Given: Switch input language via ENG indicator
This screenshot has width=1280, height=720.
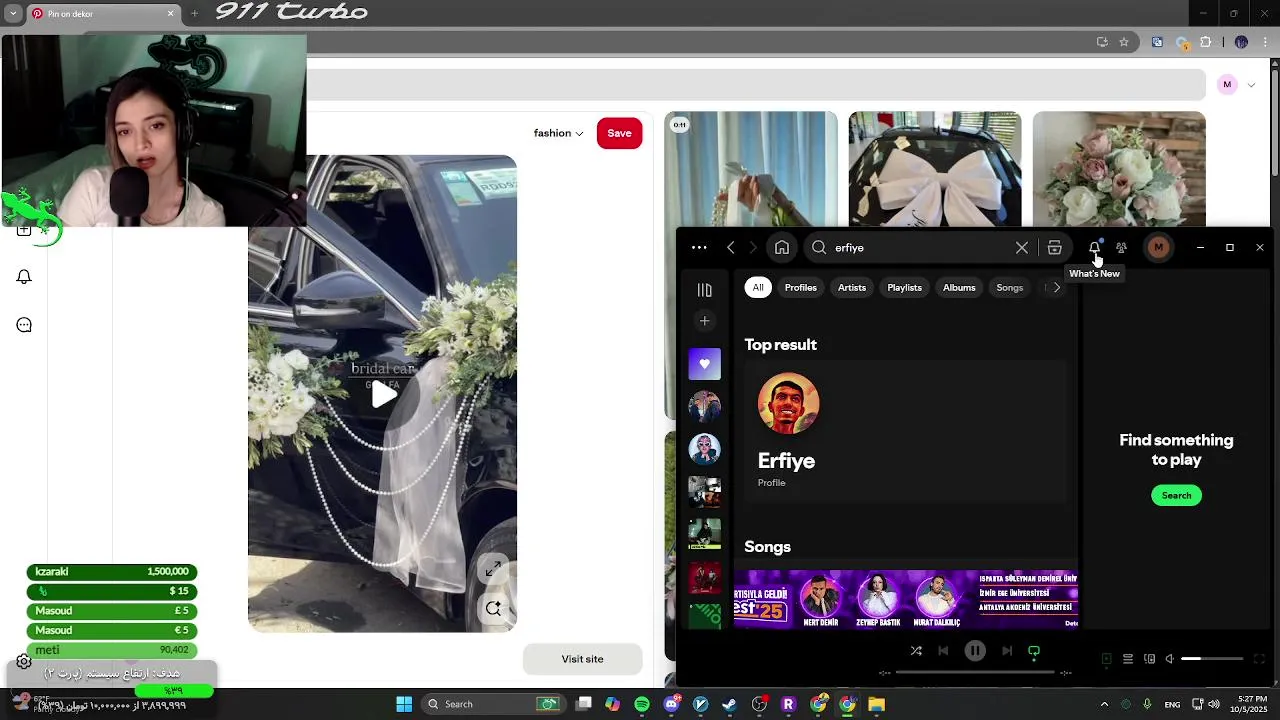Looking at the screenshot, I should pyautogui.click(x=1173, y=705).
